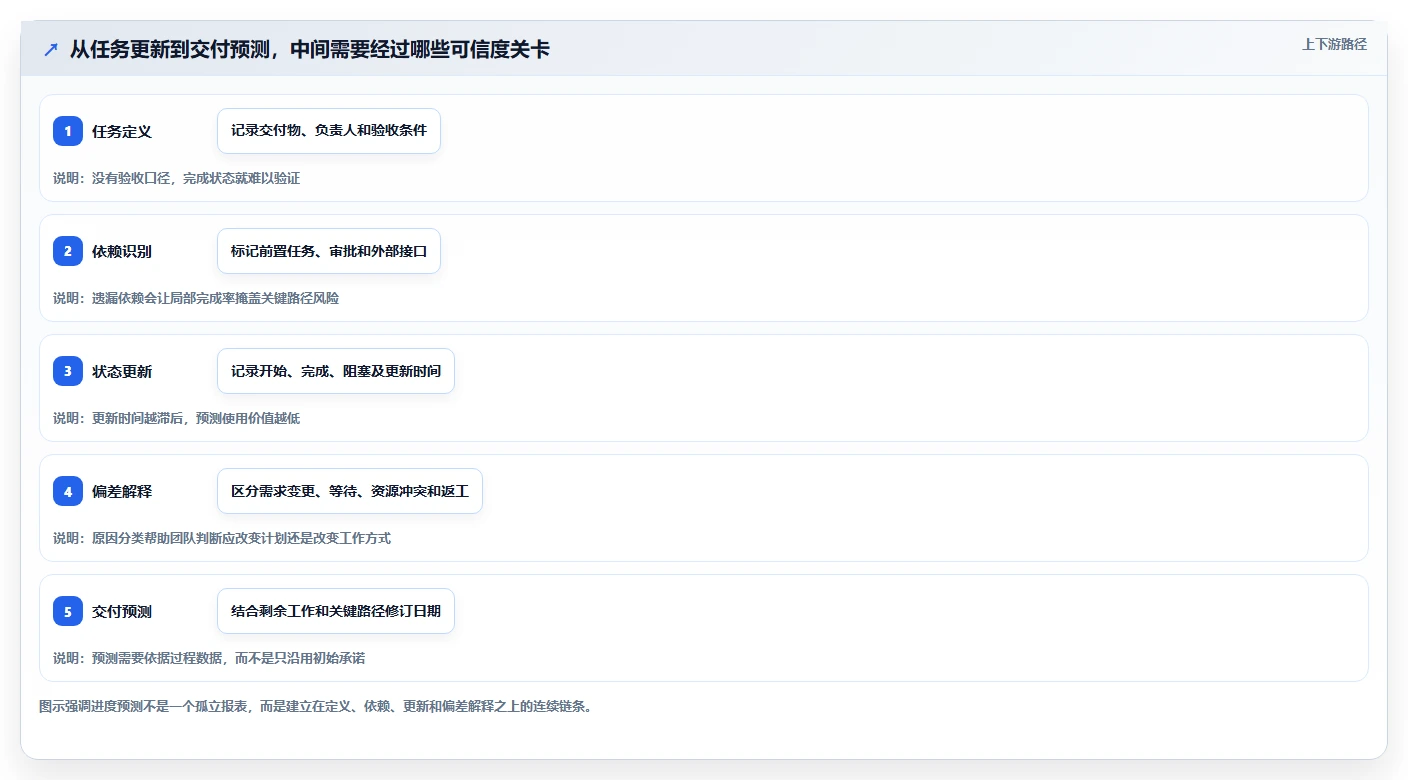Select the 偏差解释 step label
This screenshot has width=1408, height=780.
click(x=122, y=491)
